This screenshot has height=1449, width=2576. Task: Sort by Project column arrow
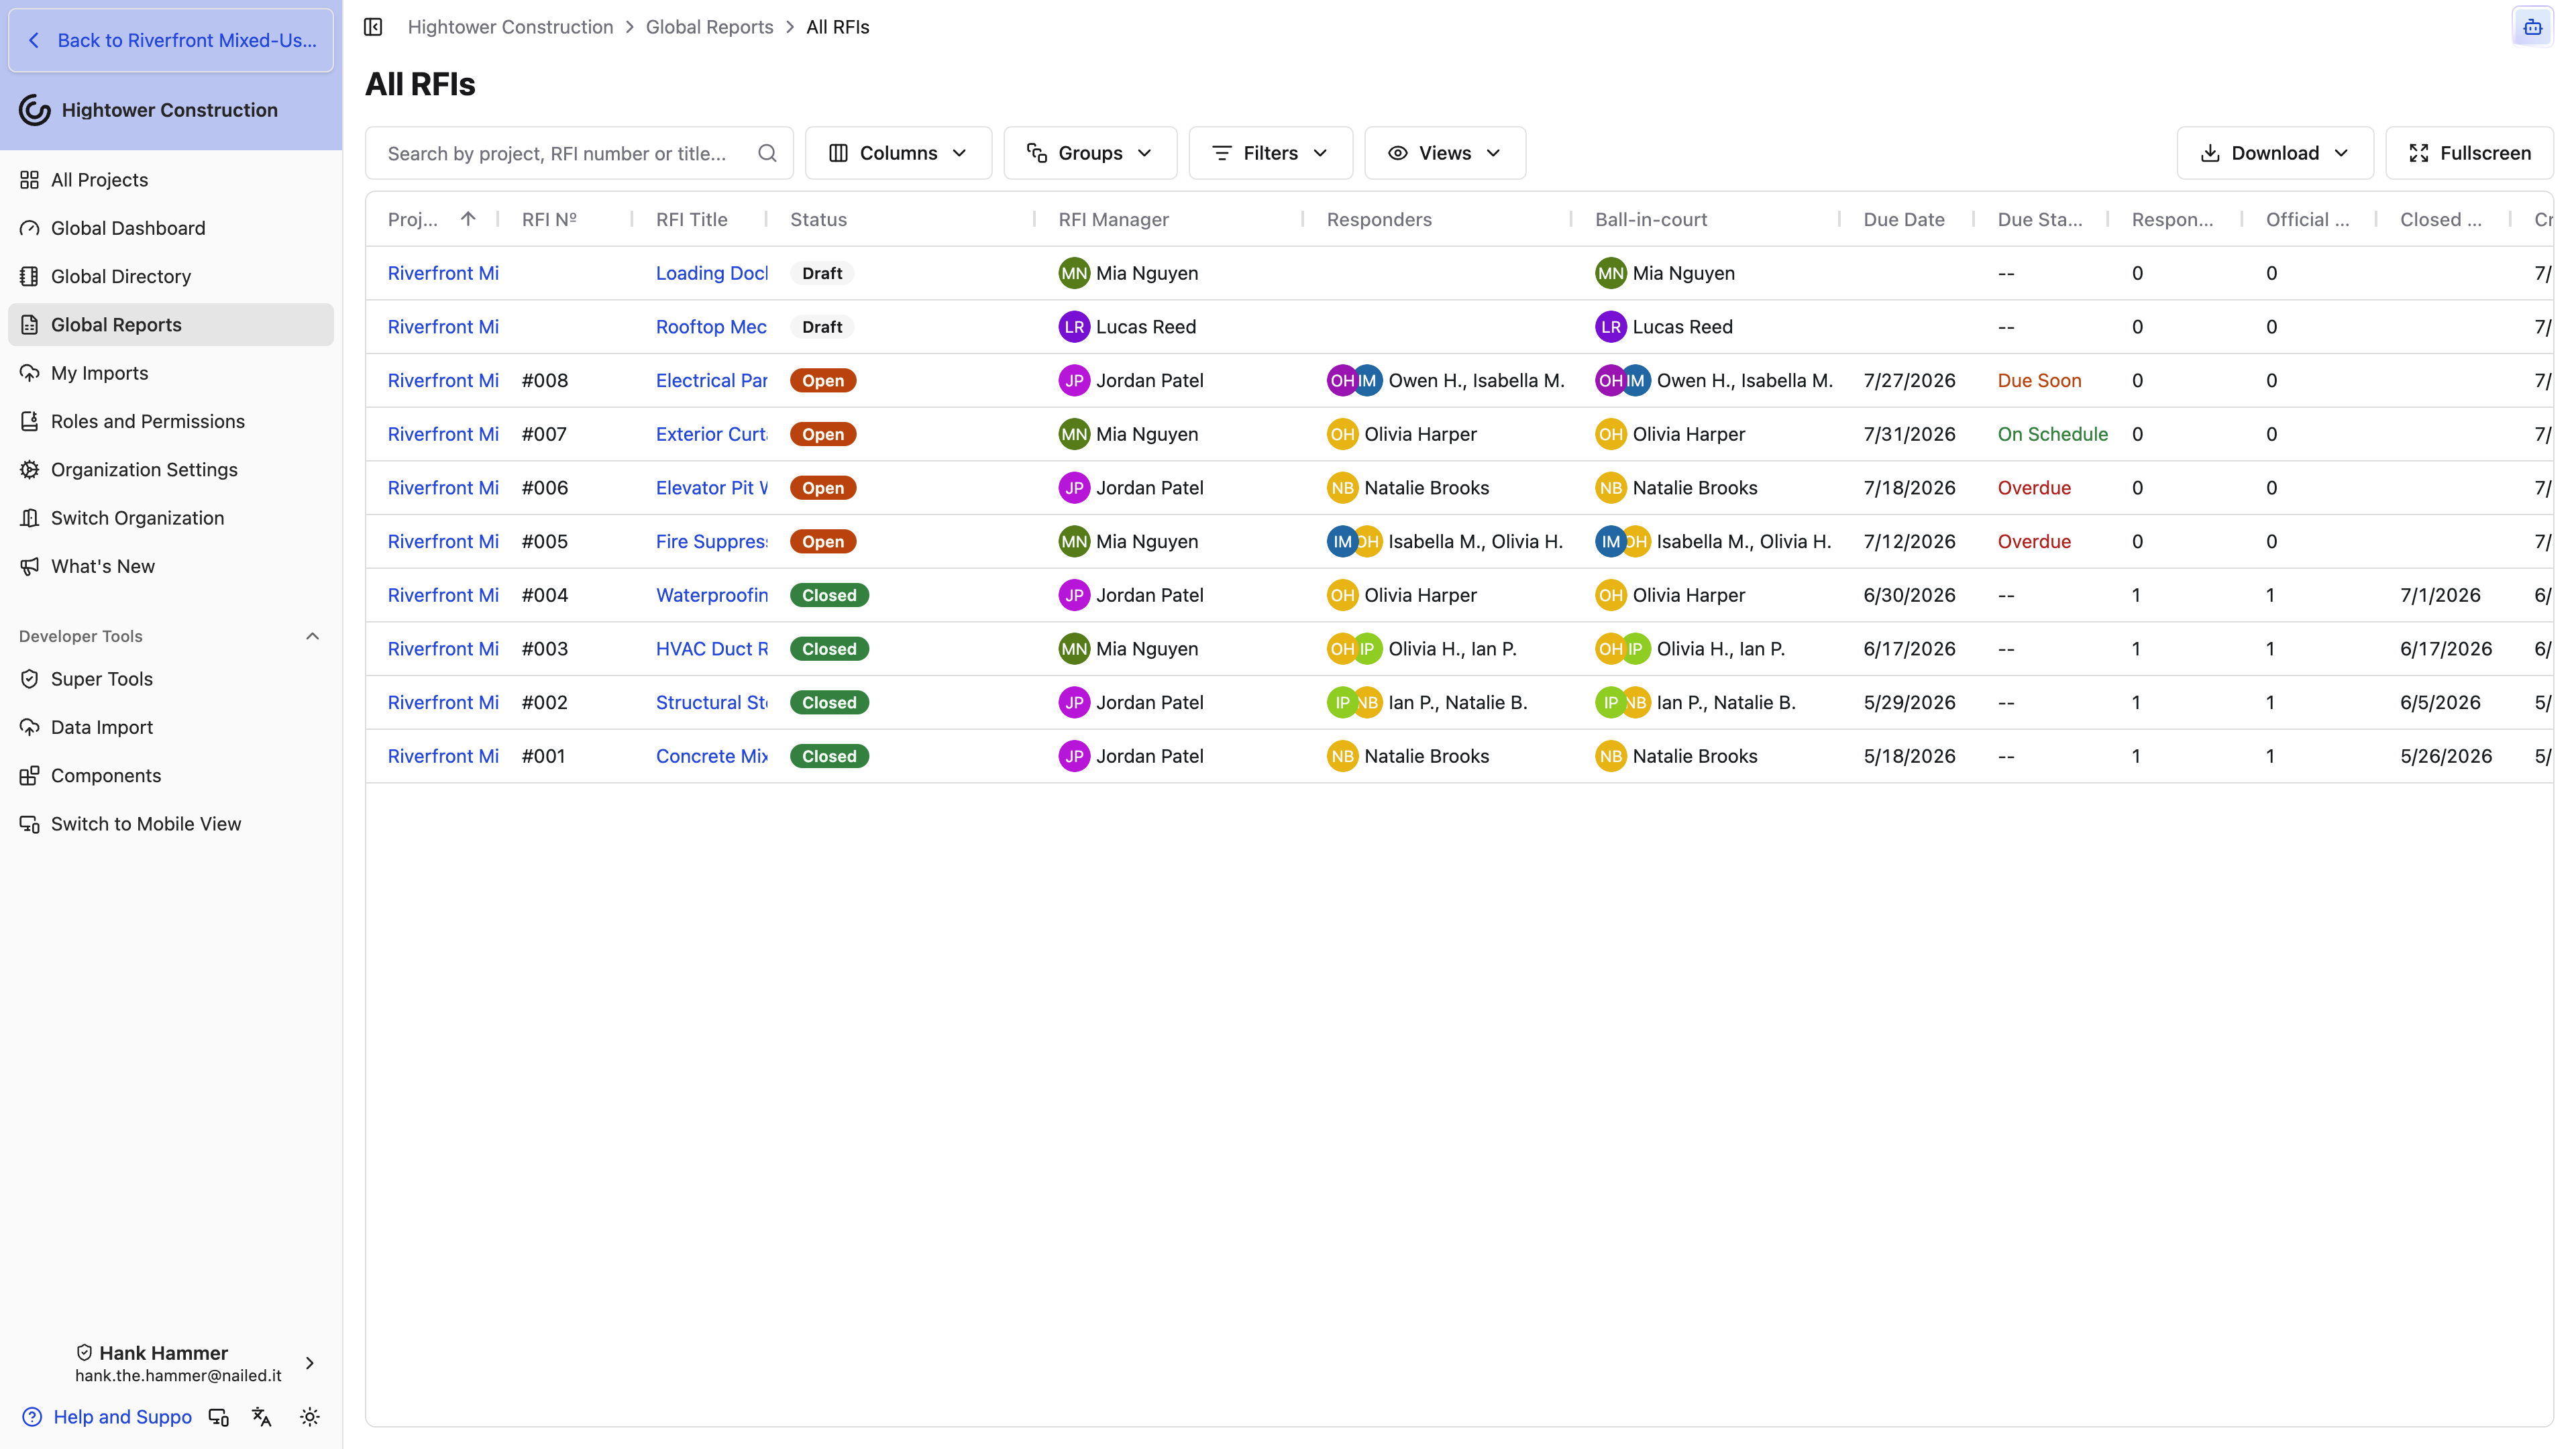pyautogui.click(x=468, y=219)
